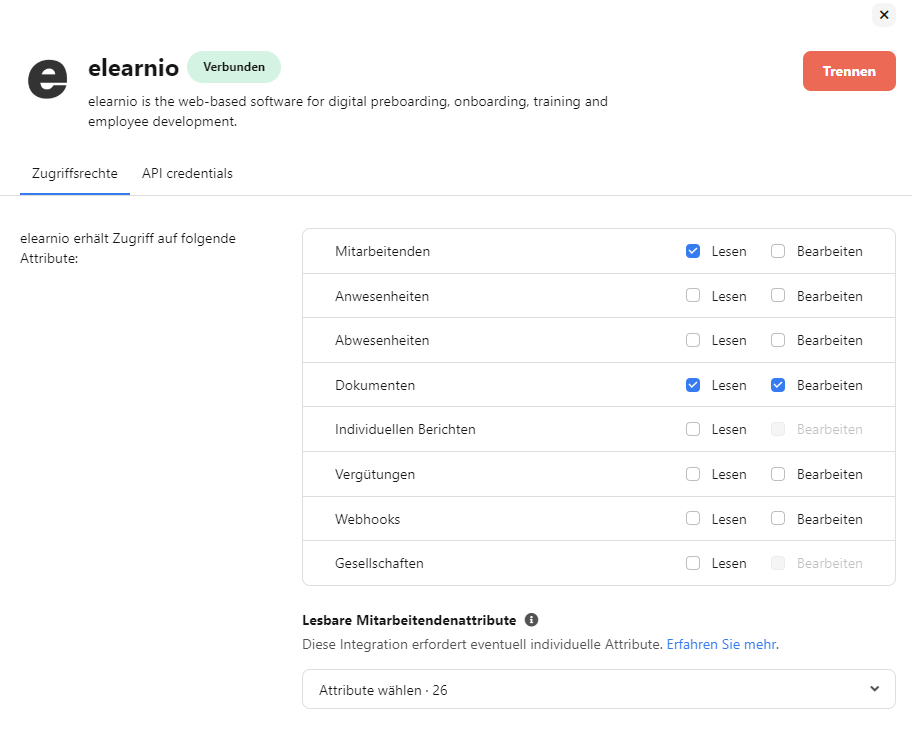Tick Lesen for Individuellen Berichten
Screen dimensions: 912x734
coord(693,429)
